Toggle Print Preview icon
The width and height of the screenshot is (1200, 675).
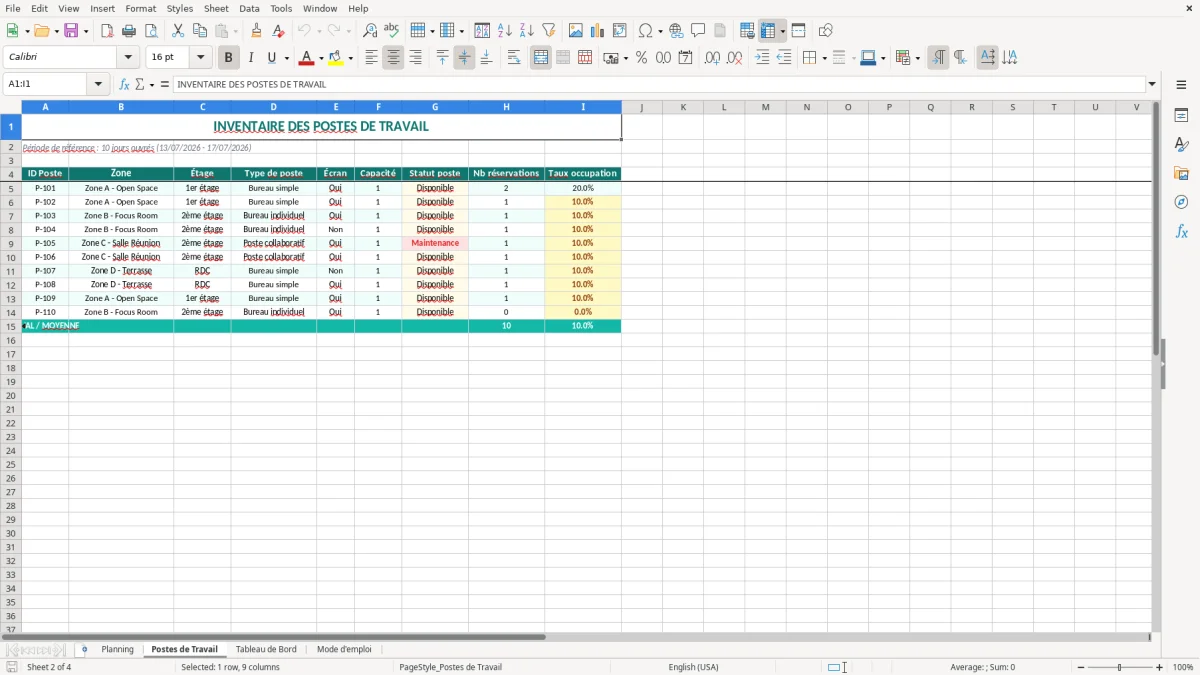point(151,31)
